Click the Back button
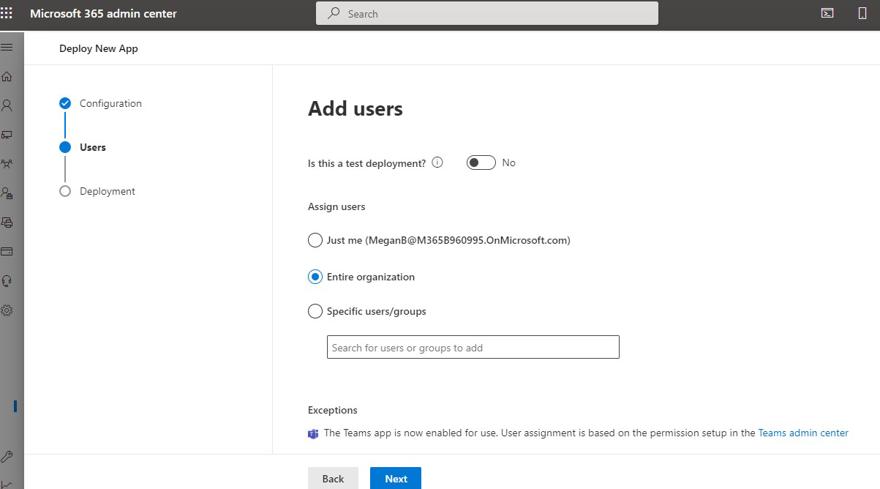 pos(333,478)
